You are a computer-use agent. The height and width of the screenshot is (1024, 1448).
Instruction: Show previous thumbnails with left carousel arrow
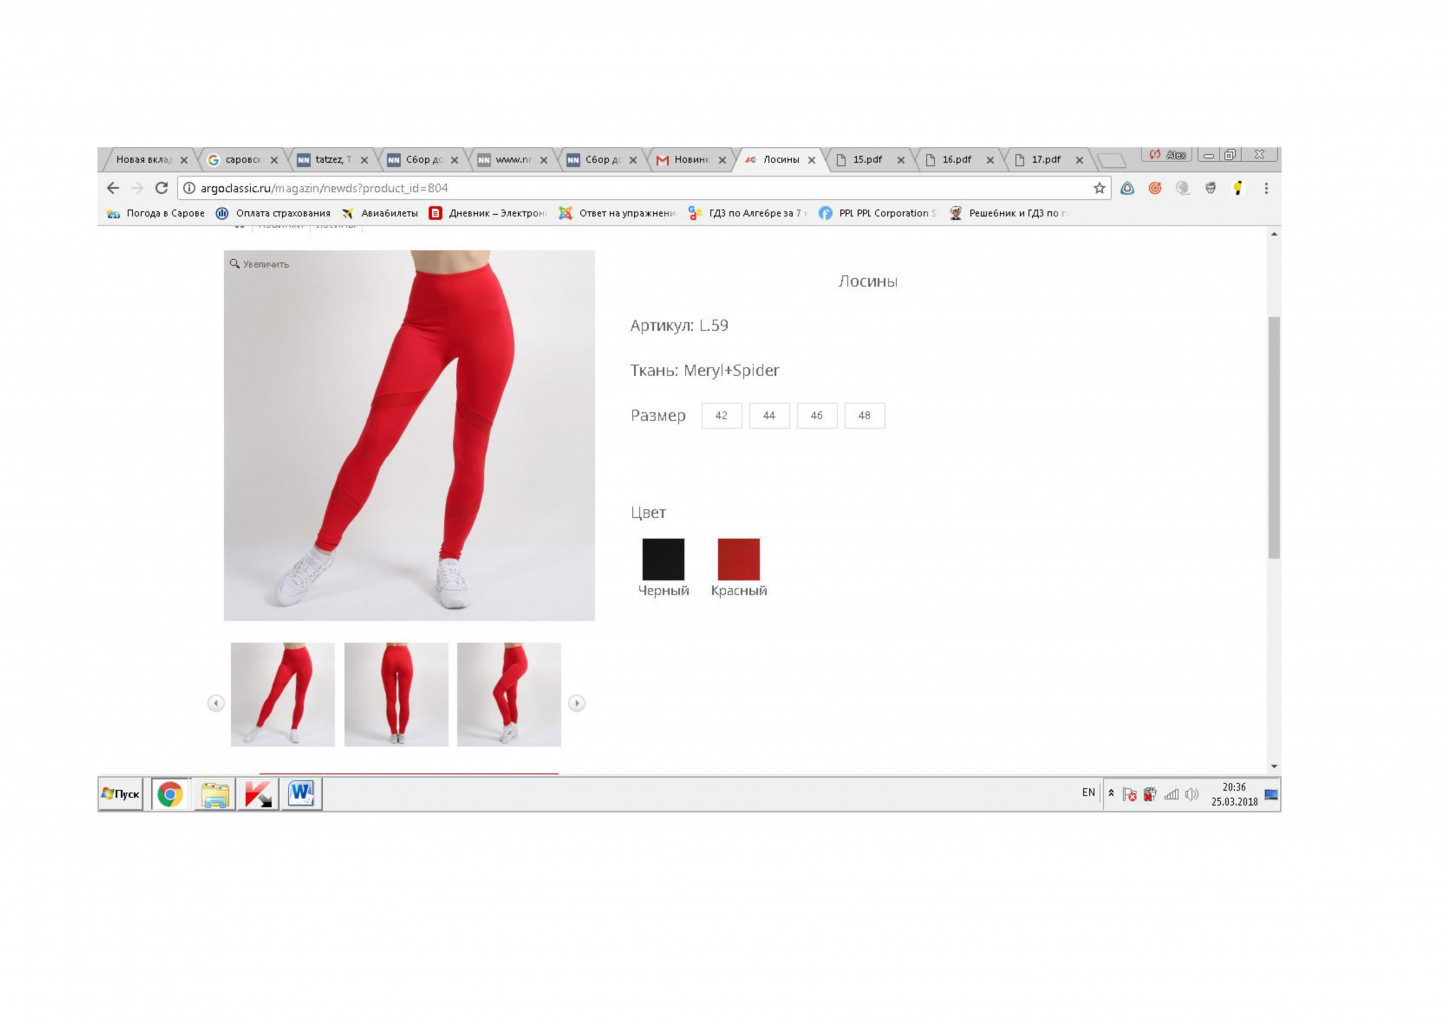click(216, 703)
